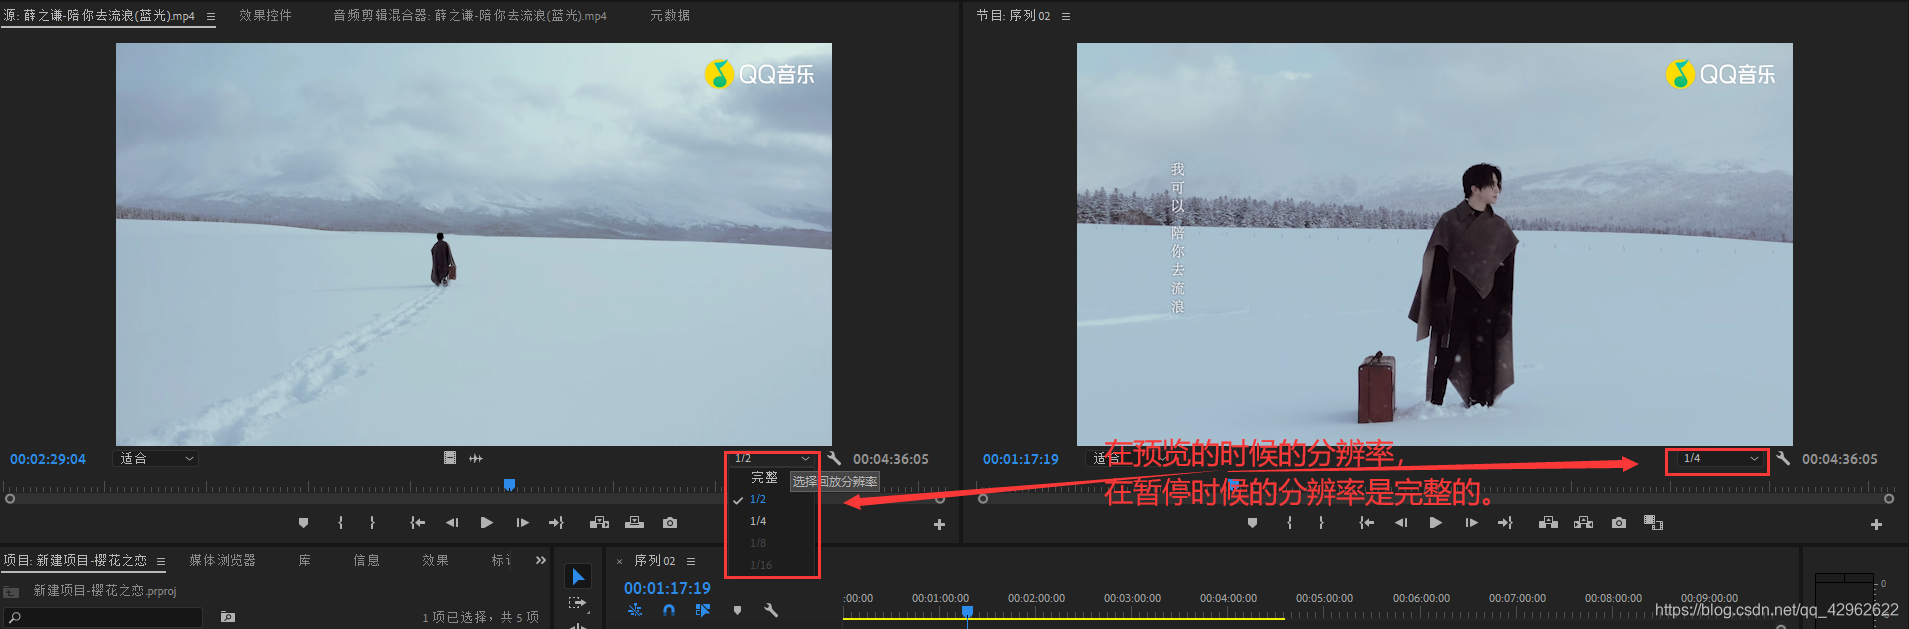The height and width of the screenshot is (629, 1909).
Task: Click the Extract button in program monitor
Action: pos(1584,522)
